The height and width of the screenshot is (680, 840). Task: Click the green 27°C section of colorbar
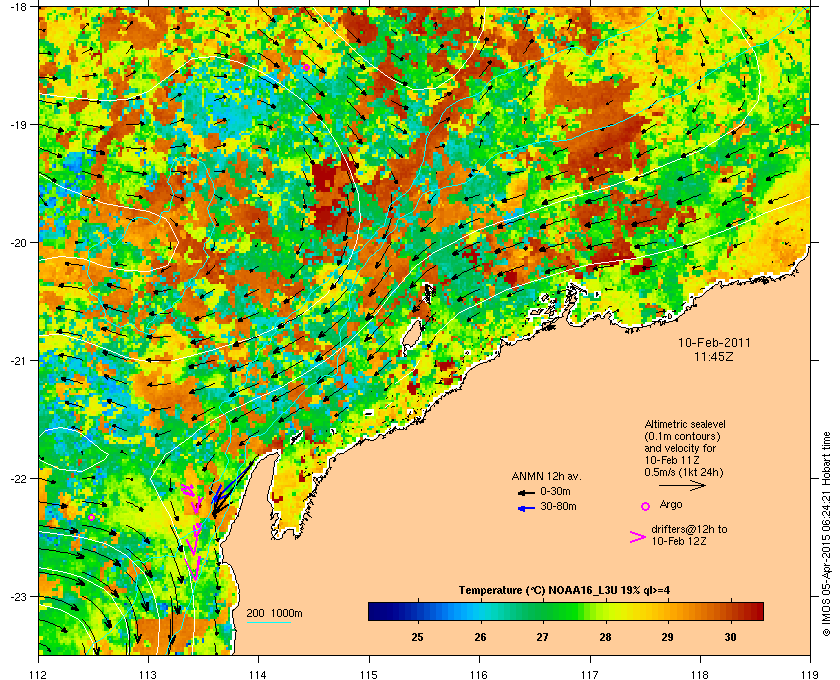point(543,611)
